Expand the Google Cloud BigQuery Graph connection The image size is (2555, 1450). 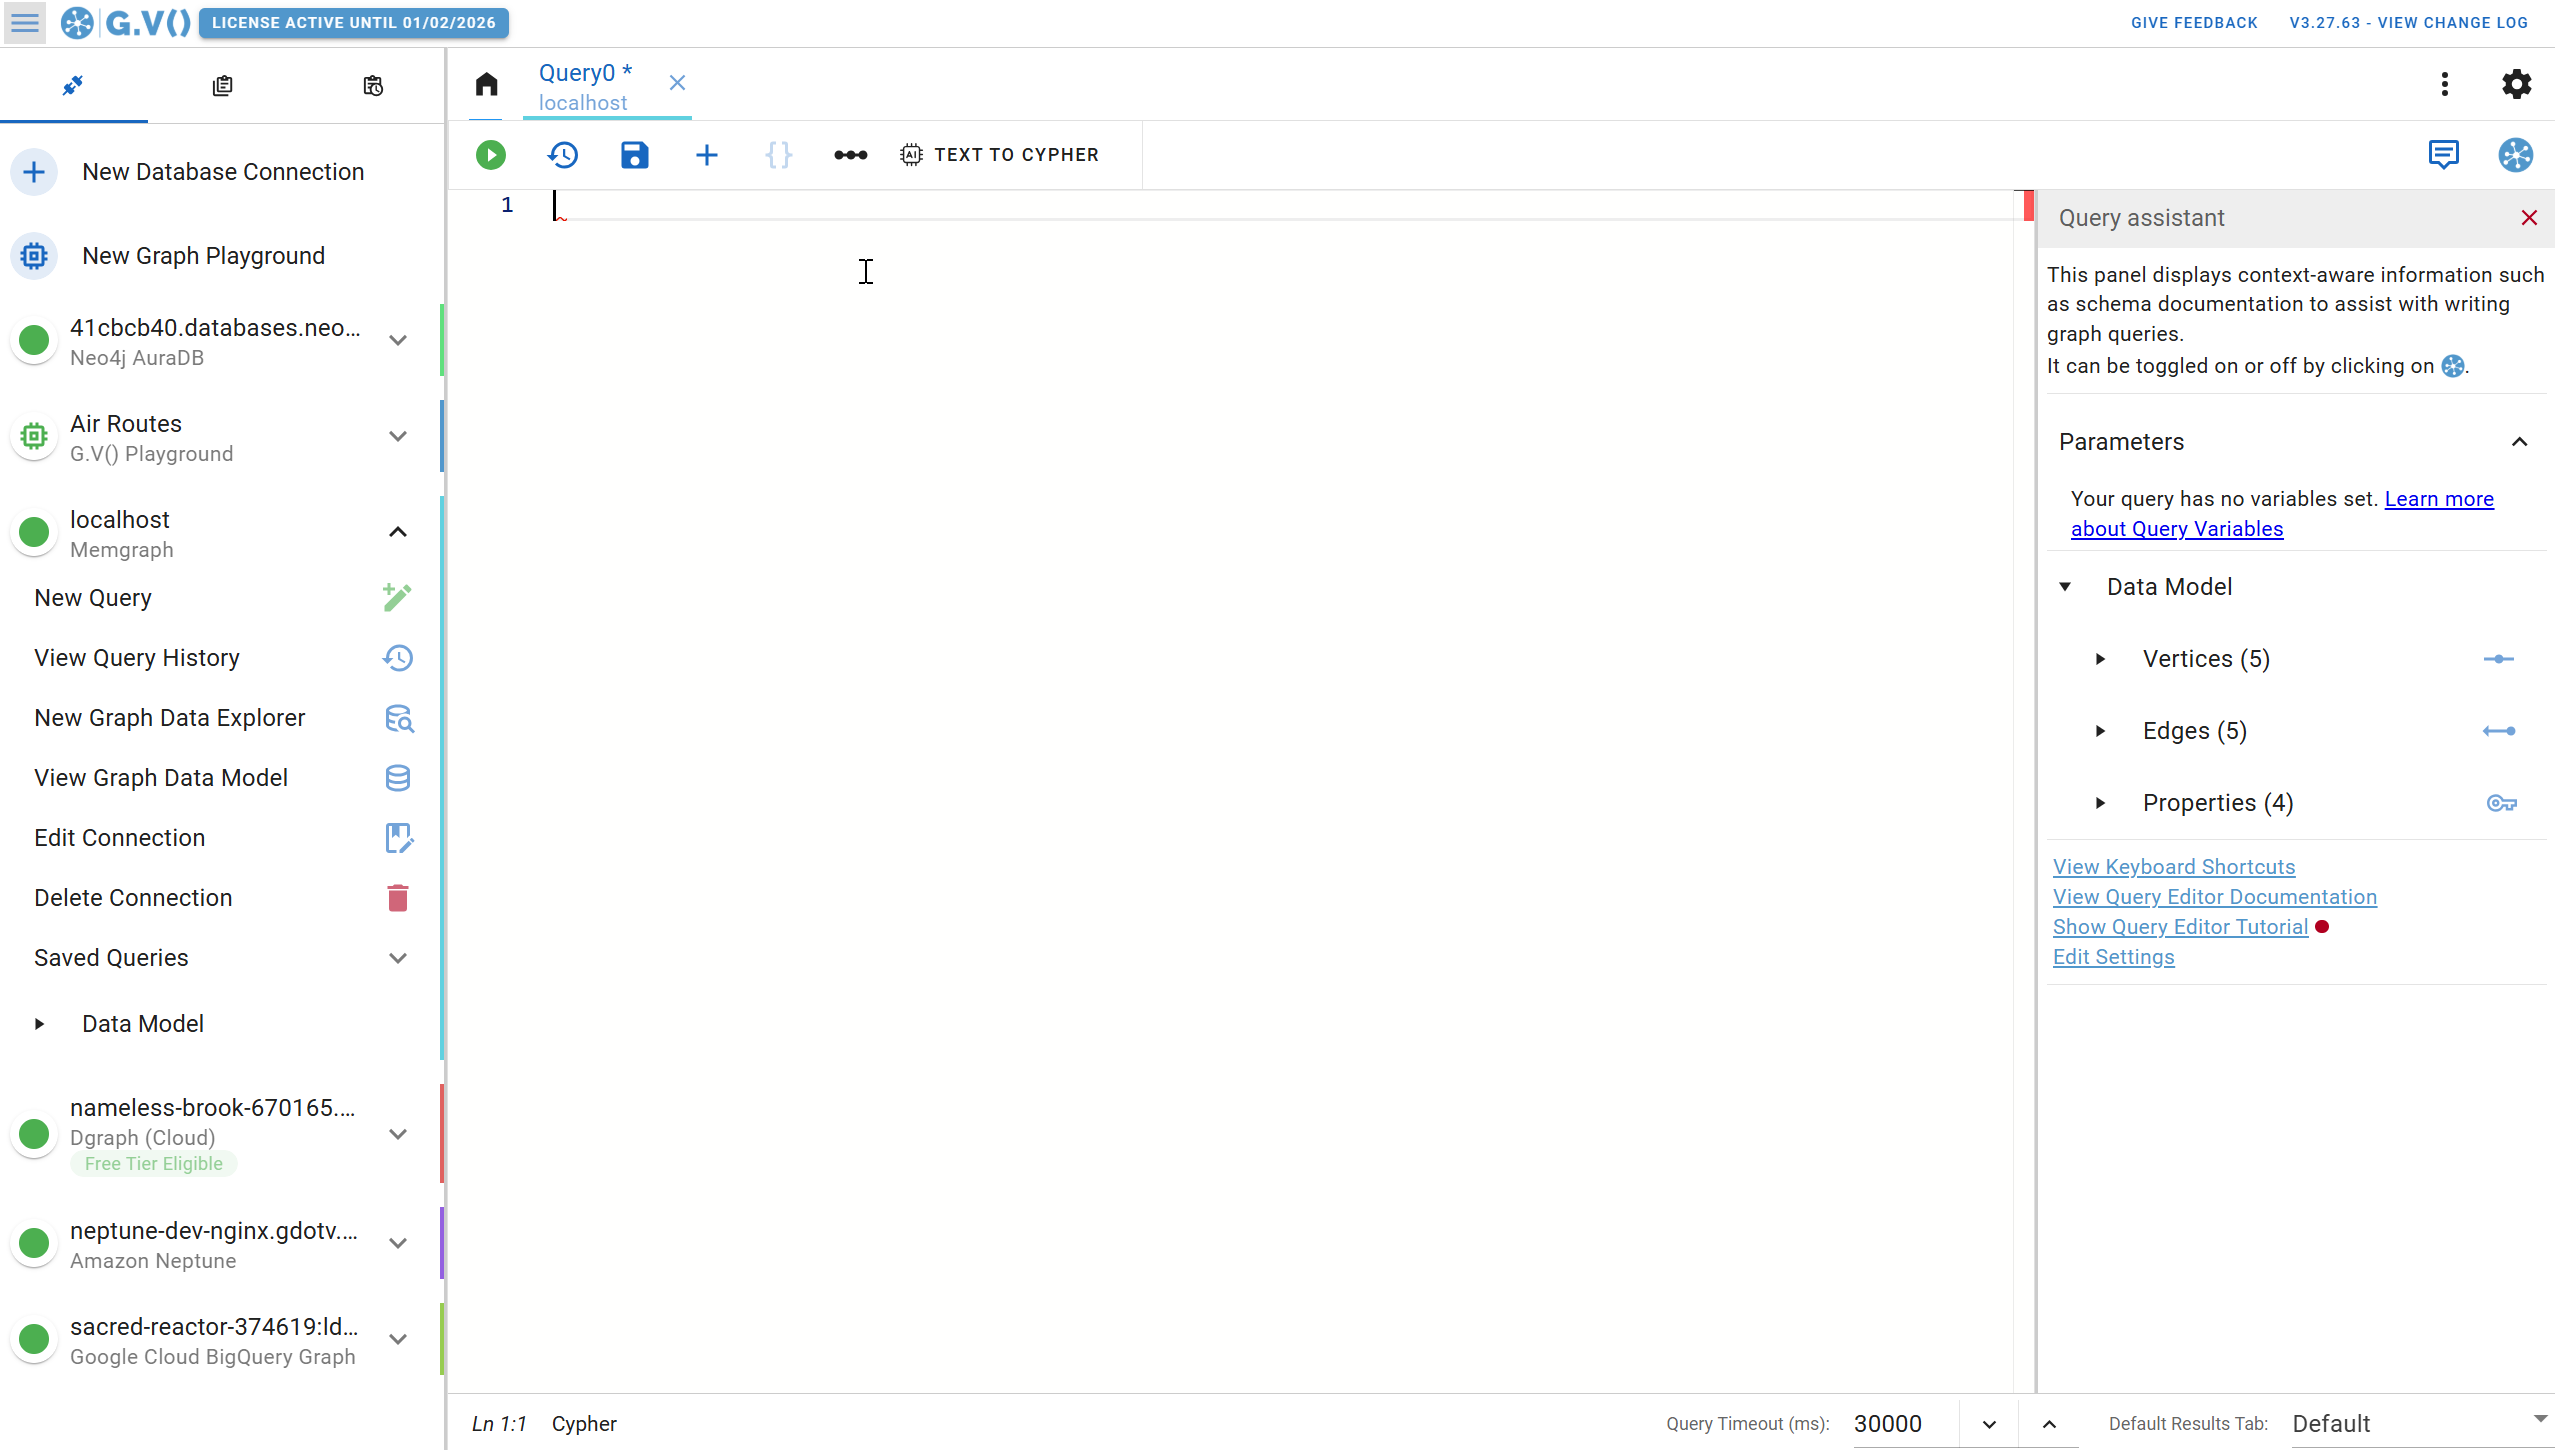tap(397, 1339)
